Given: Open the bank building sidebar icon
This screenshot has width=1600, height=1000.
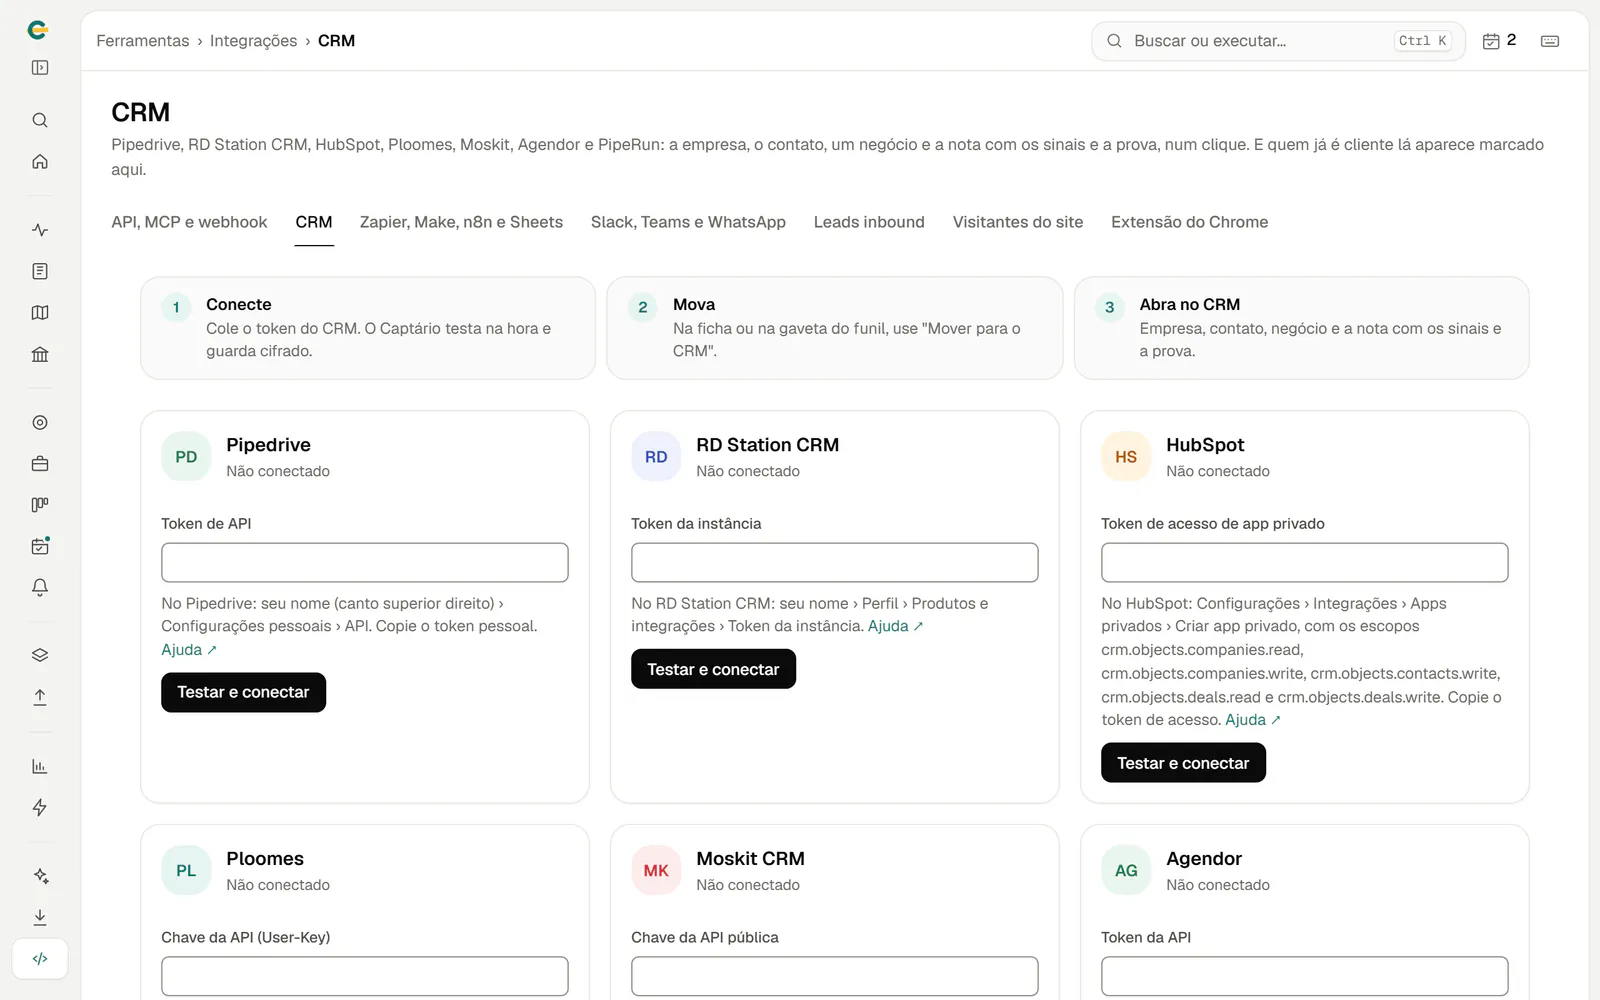Looking at the screenshot, I should click(40, 354).
